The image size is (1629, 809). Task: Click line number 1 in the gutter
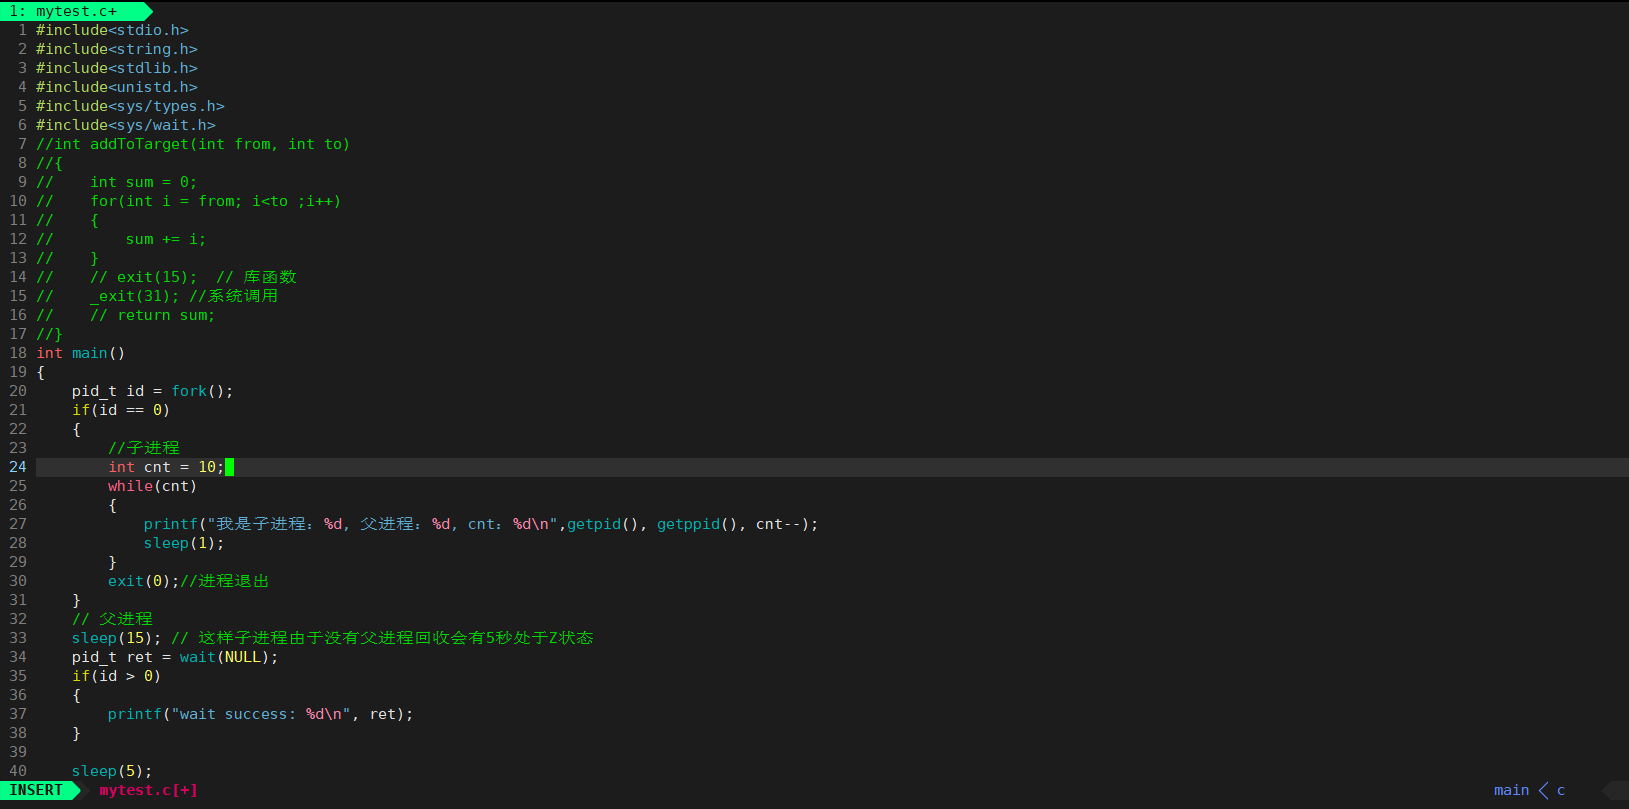pos(22,30)
